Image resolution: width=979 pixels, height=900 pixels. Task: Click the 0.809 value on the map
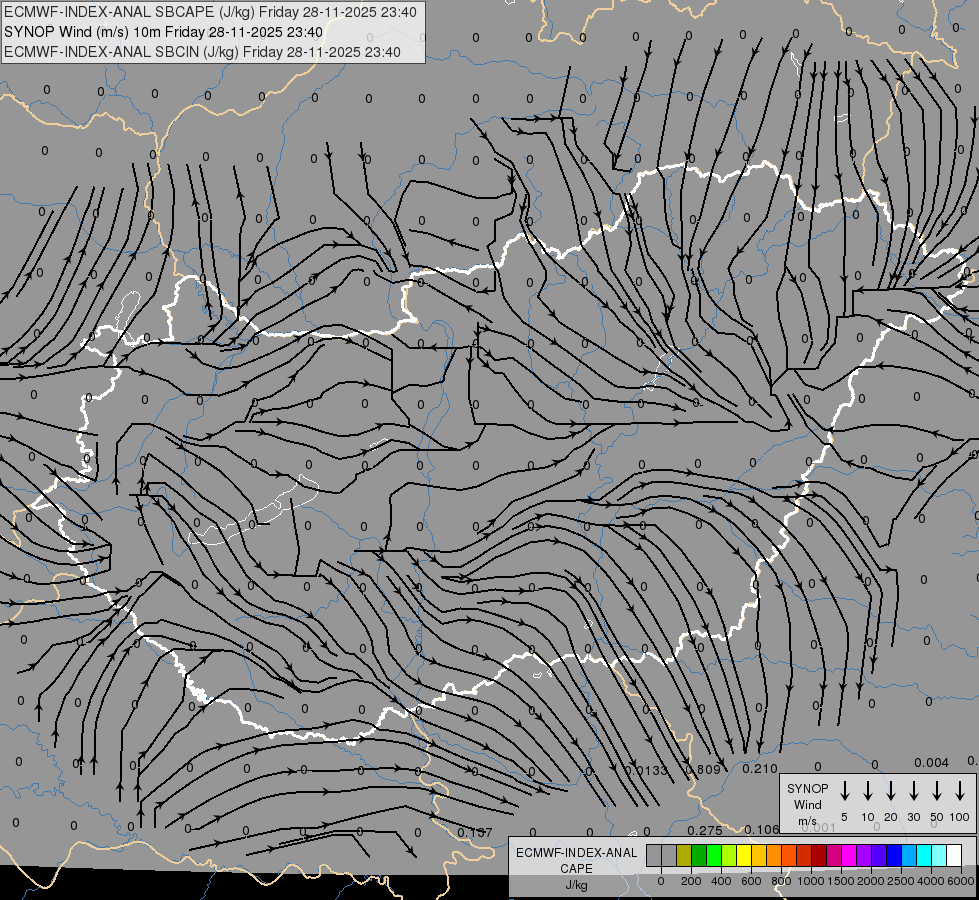(703, 769)
